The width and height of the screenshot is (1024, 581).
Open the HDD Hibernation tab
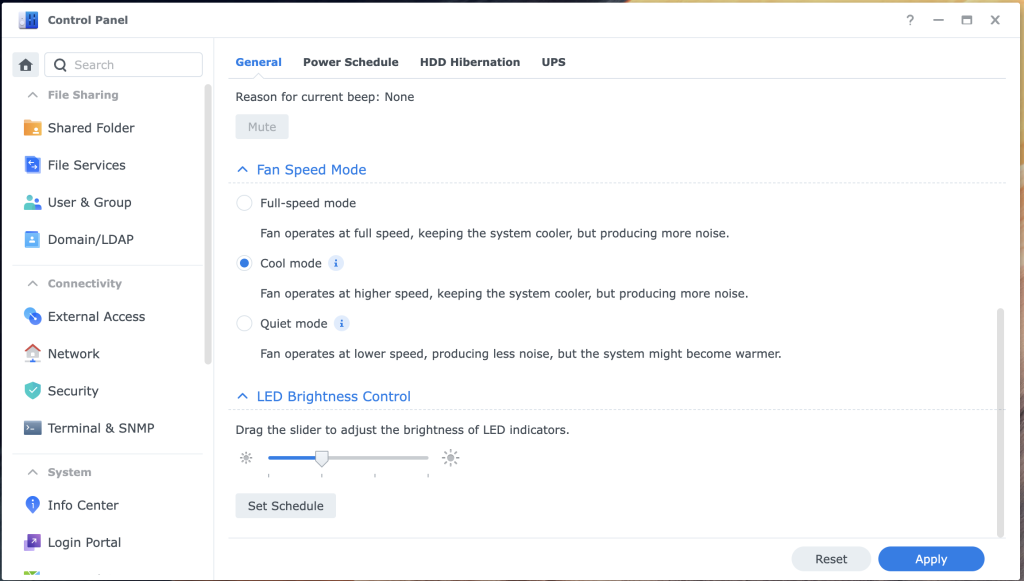(470, 62)
